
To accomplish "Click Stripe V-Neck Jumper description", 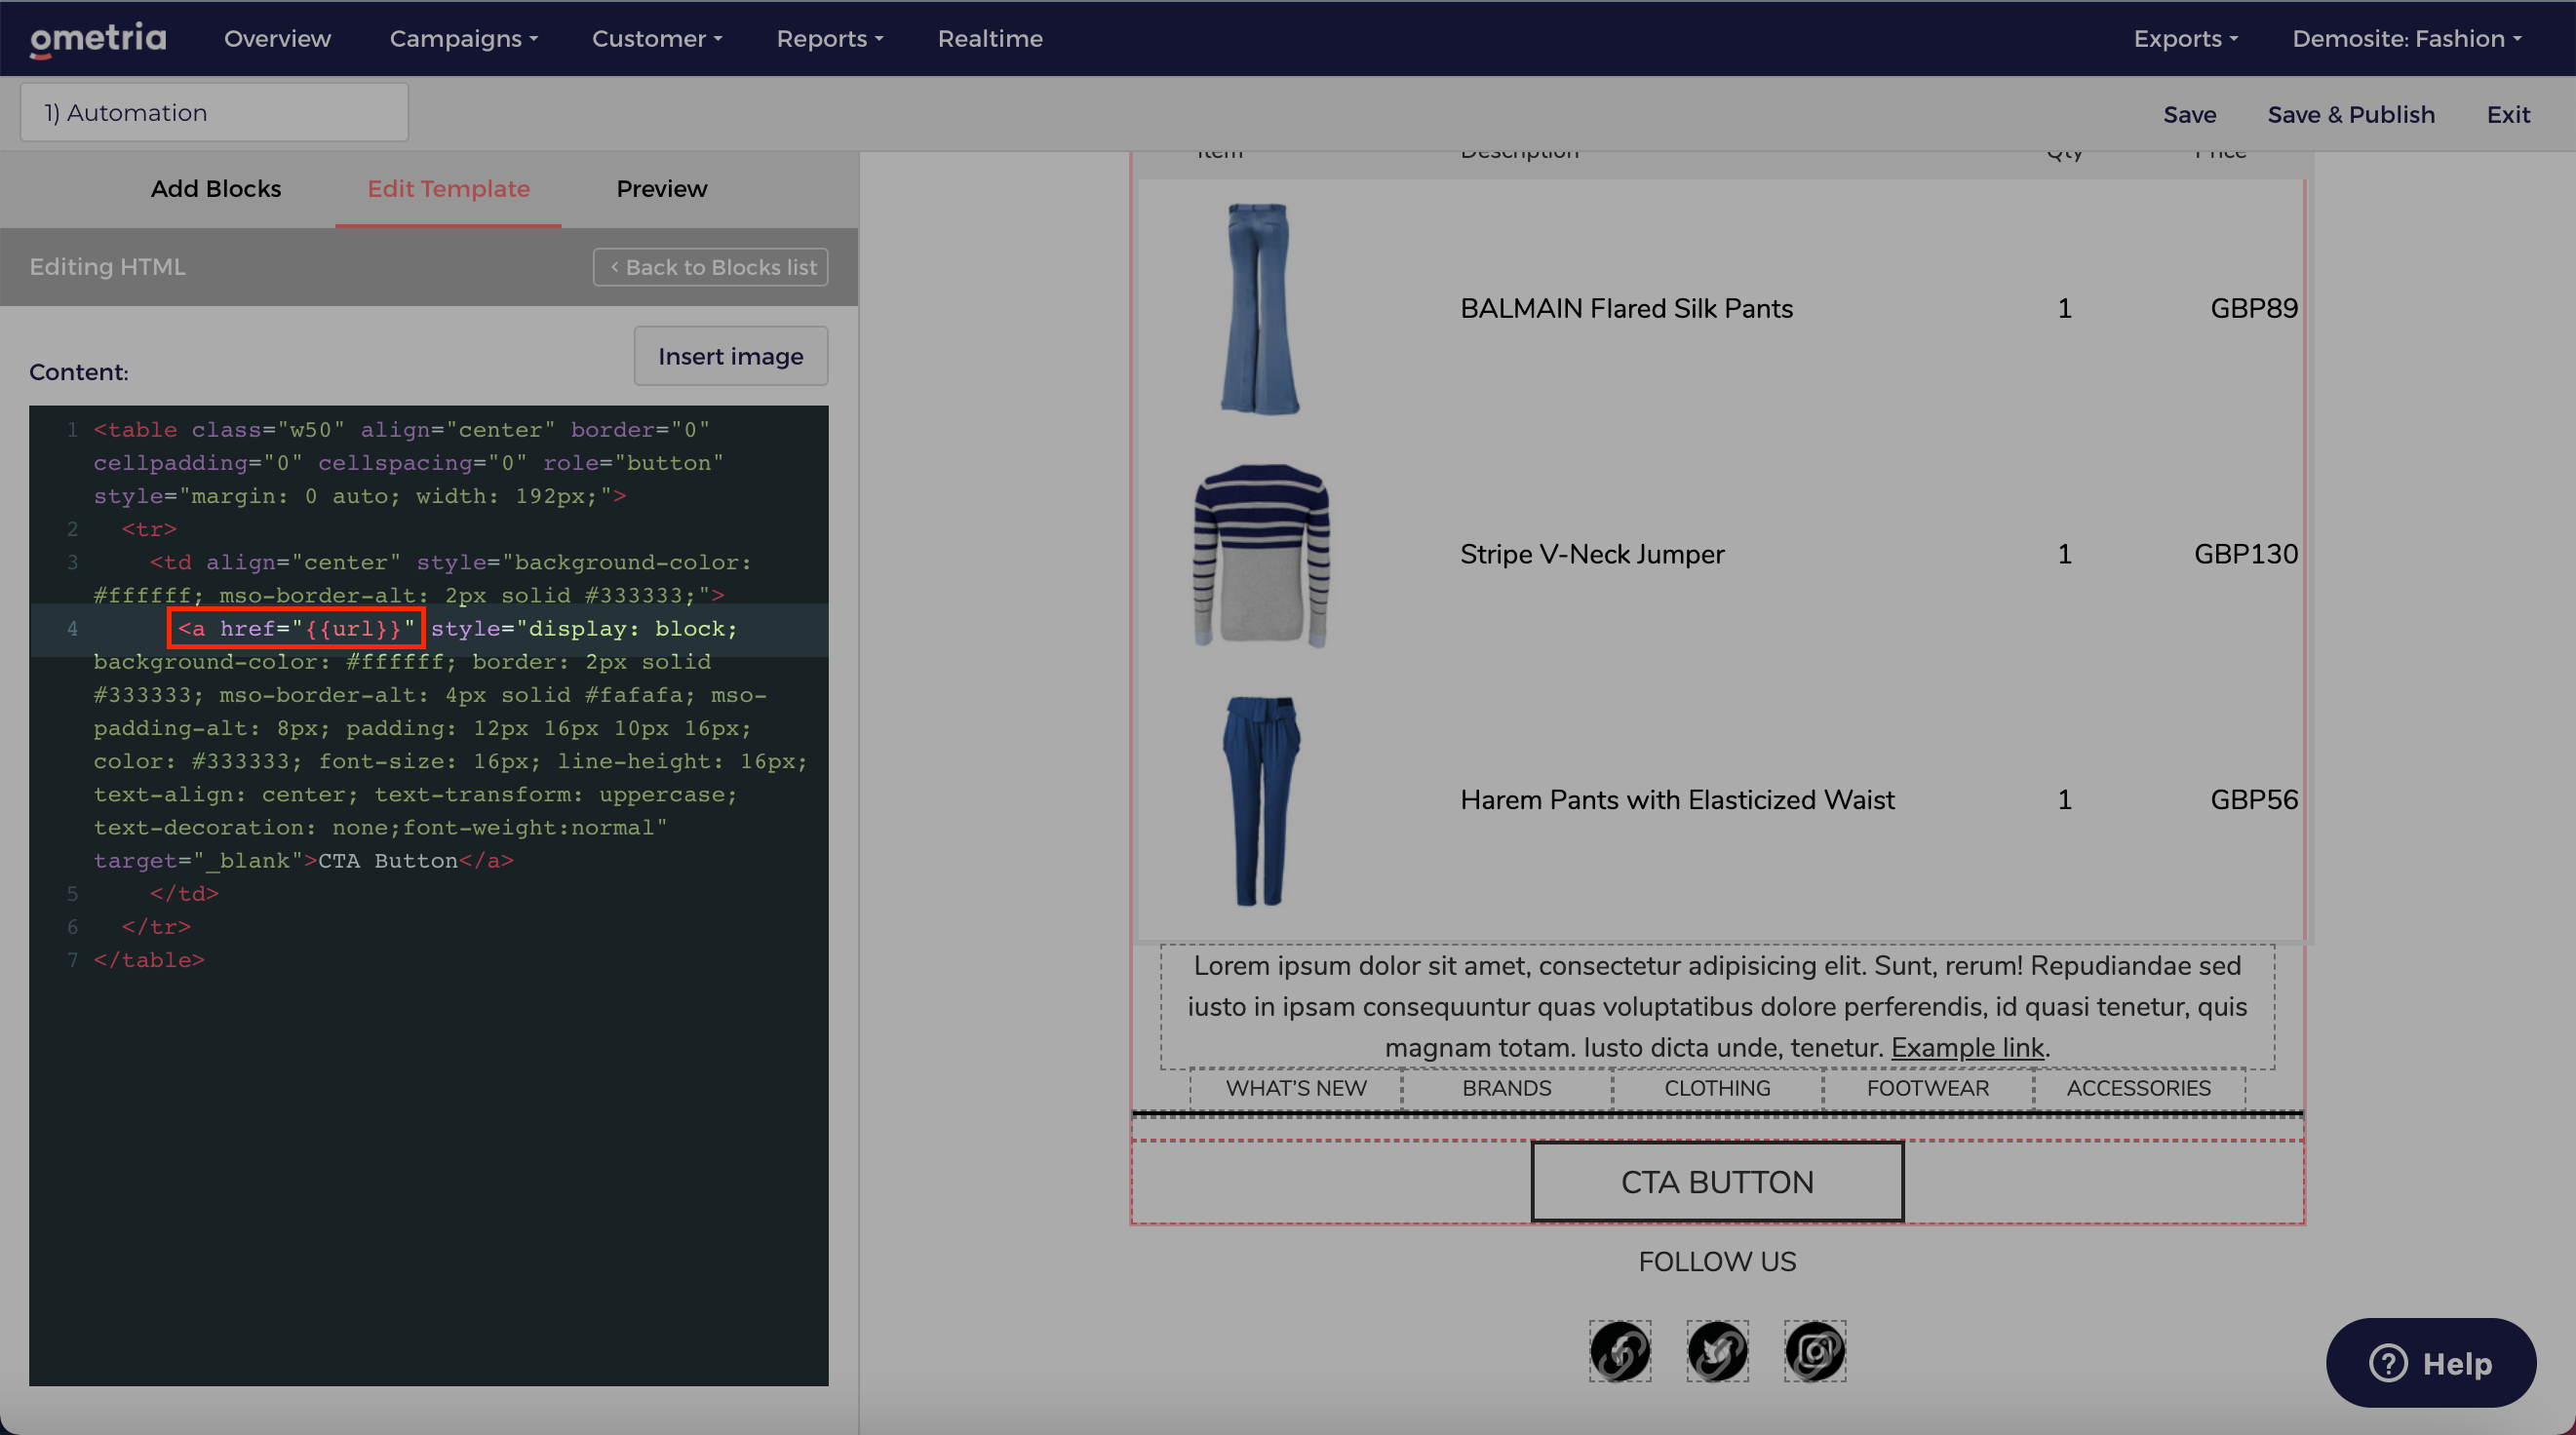I will [x=1592, y=555].
